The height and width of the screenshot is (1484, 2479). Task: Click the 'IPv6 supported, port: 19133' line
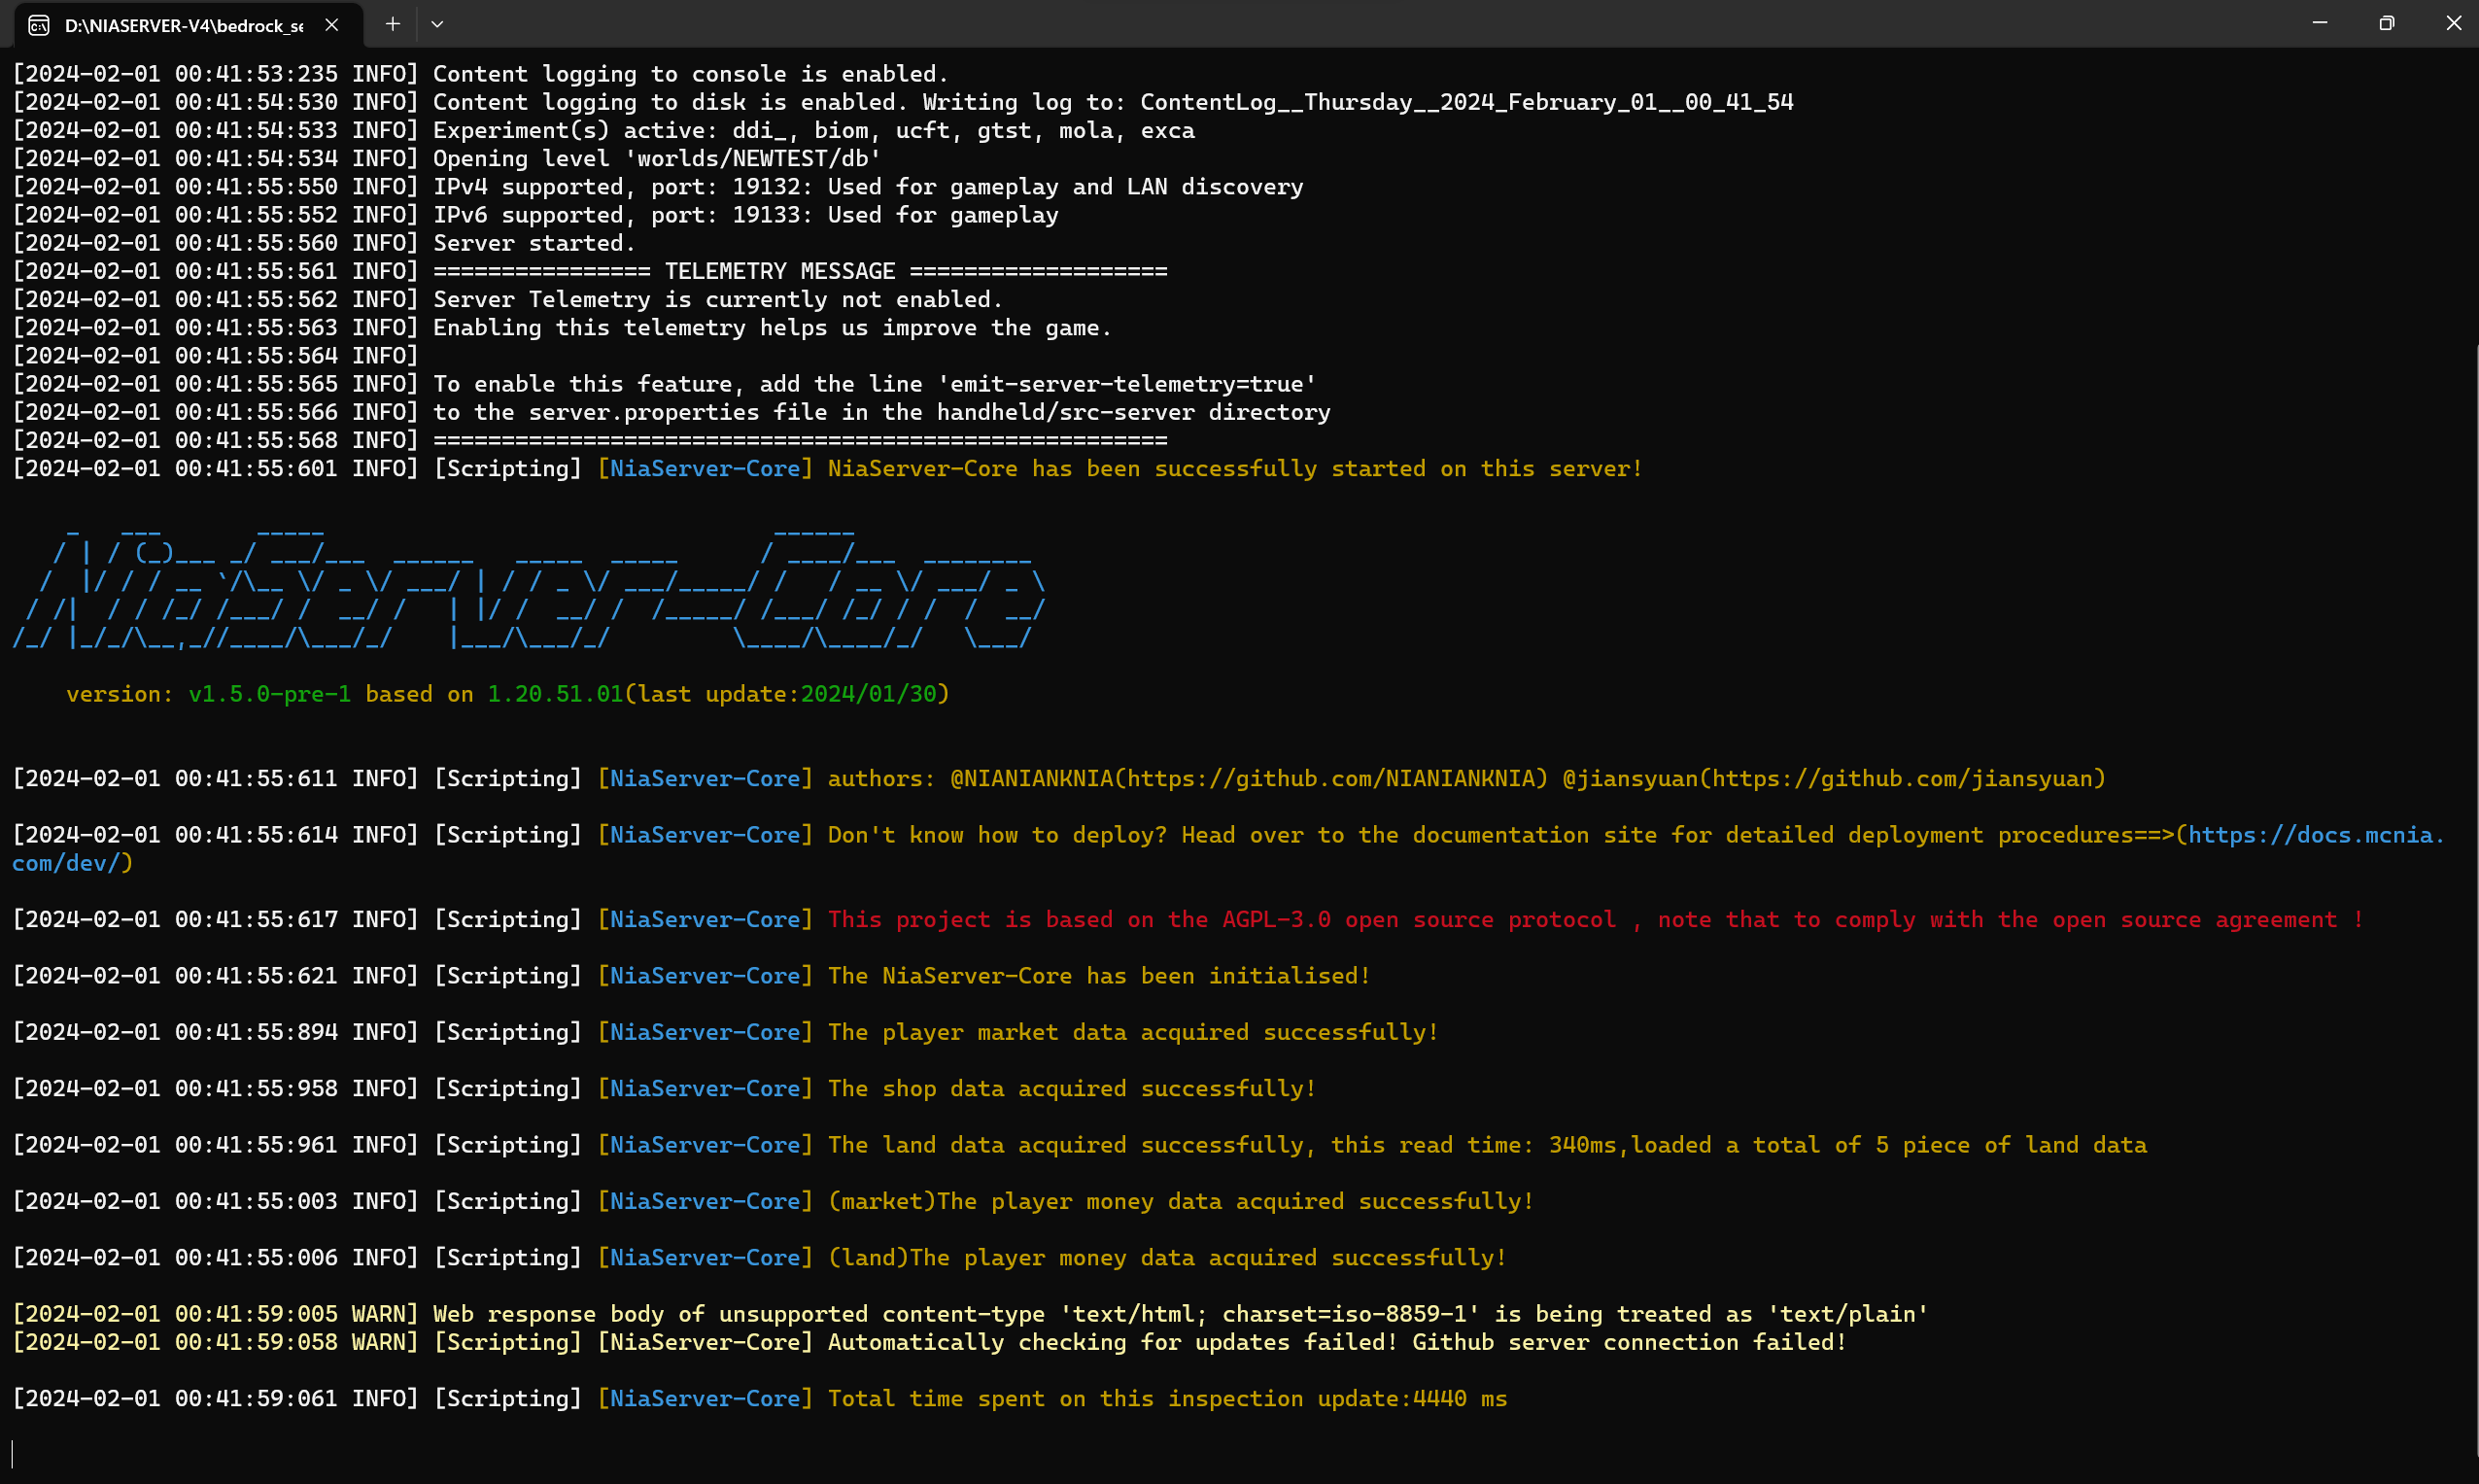(535, 215)
